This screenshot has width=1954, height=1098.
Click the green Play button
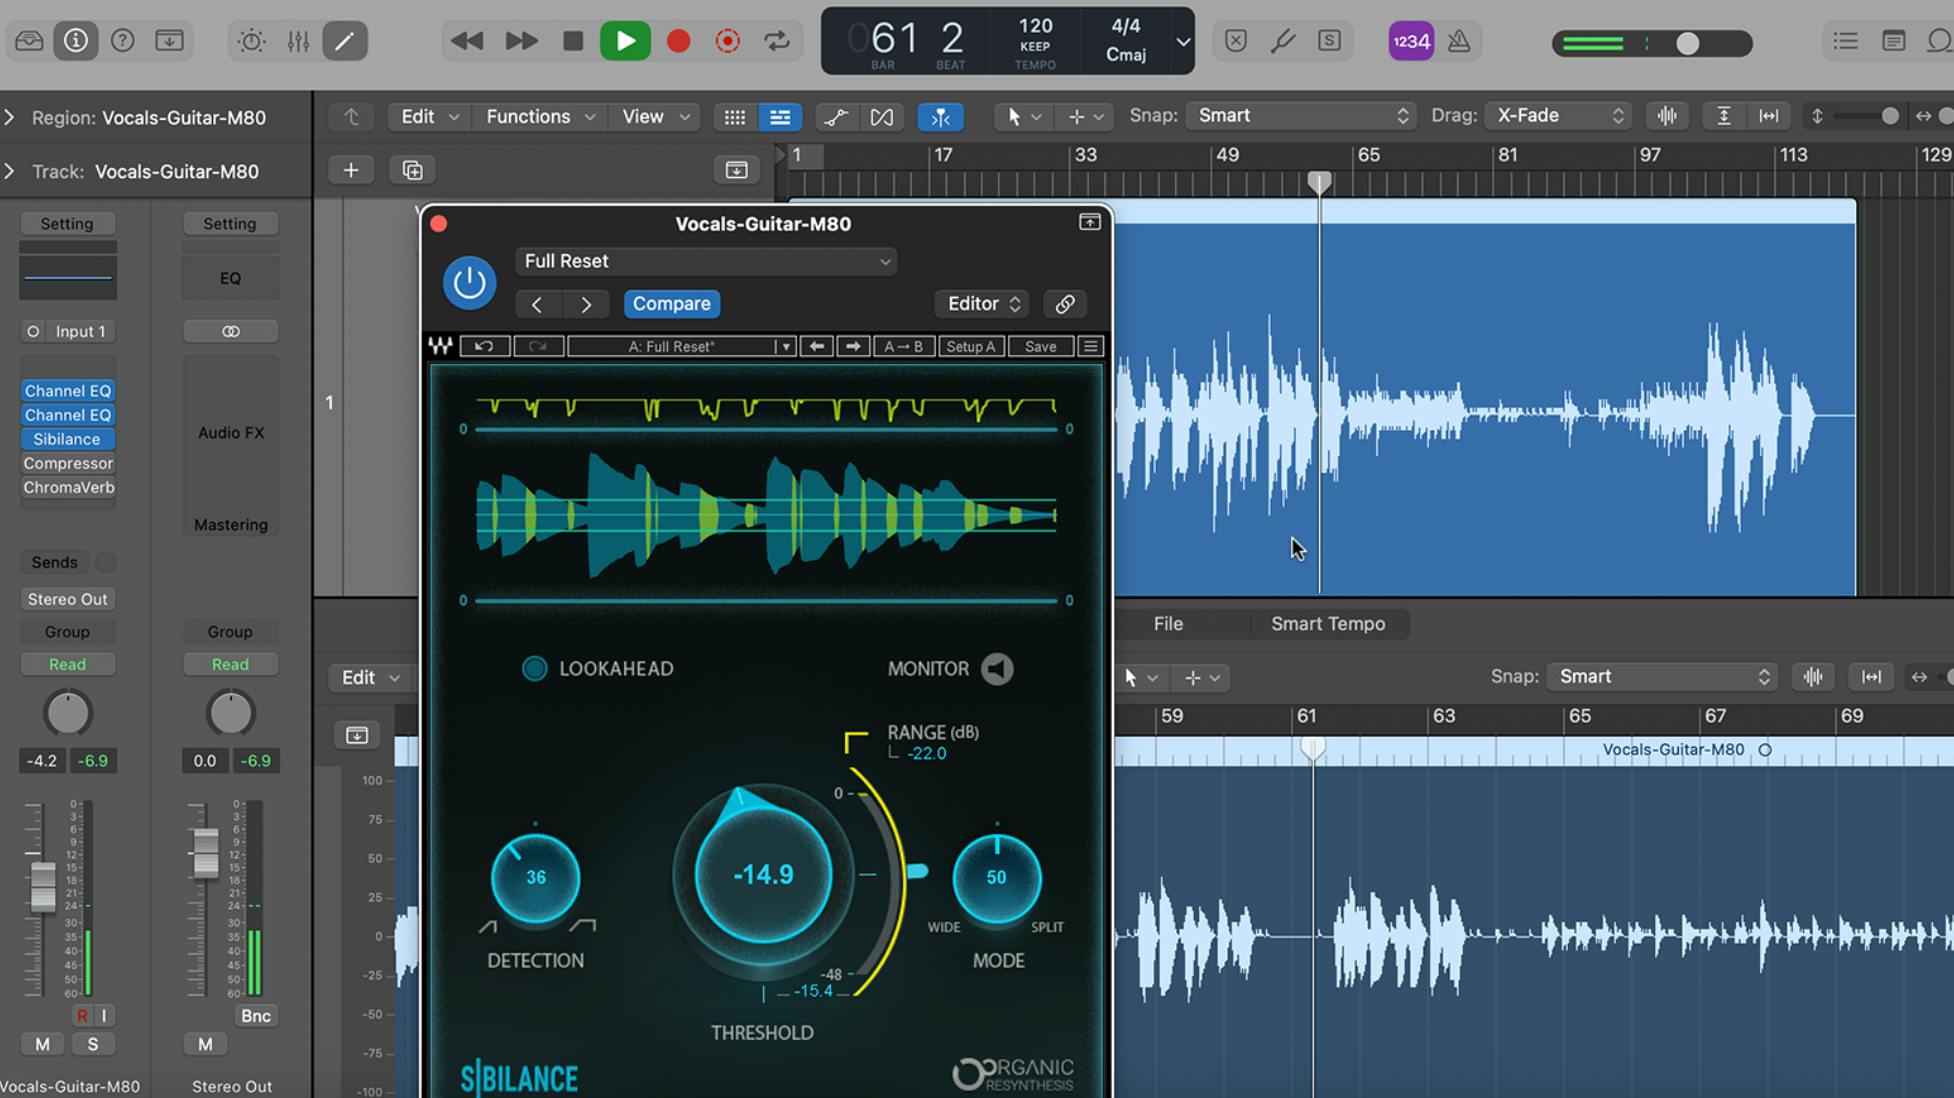point(625,41)
